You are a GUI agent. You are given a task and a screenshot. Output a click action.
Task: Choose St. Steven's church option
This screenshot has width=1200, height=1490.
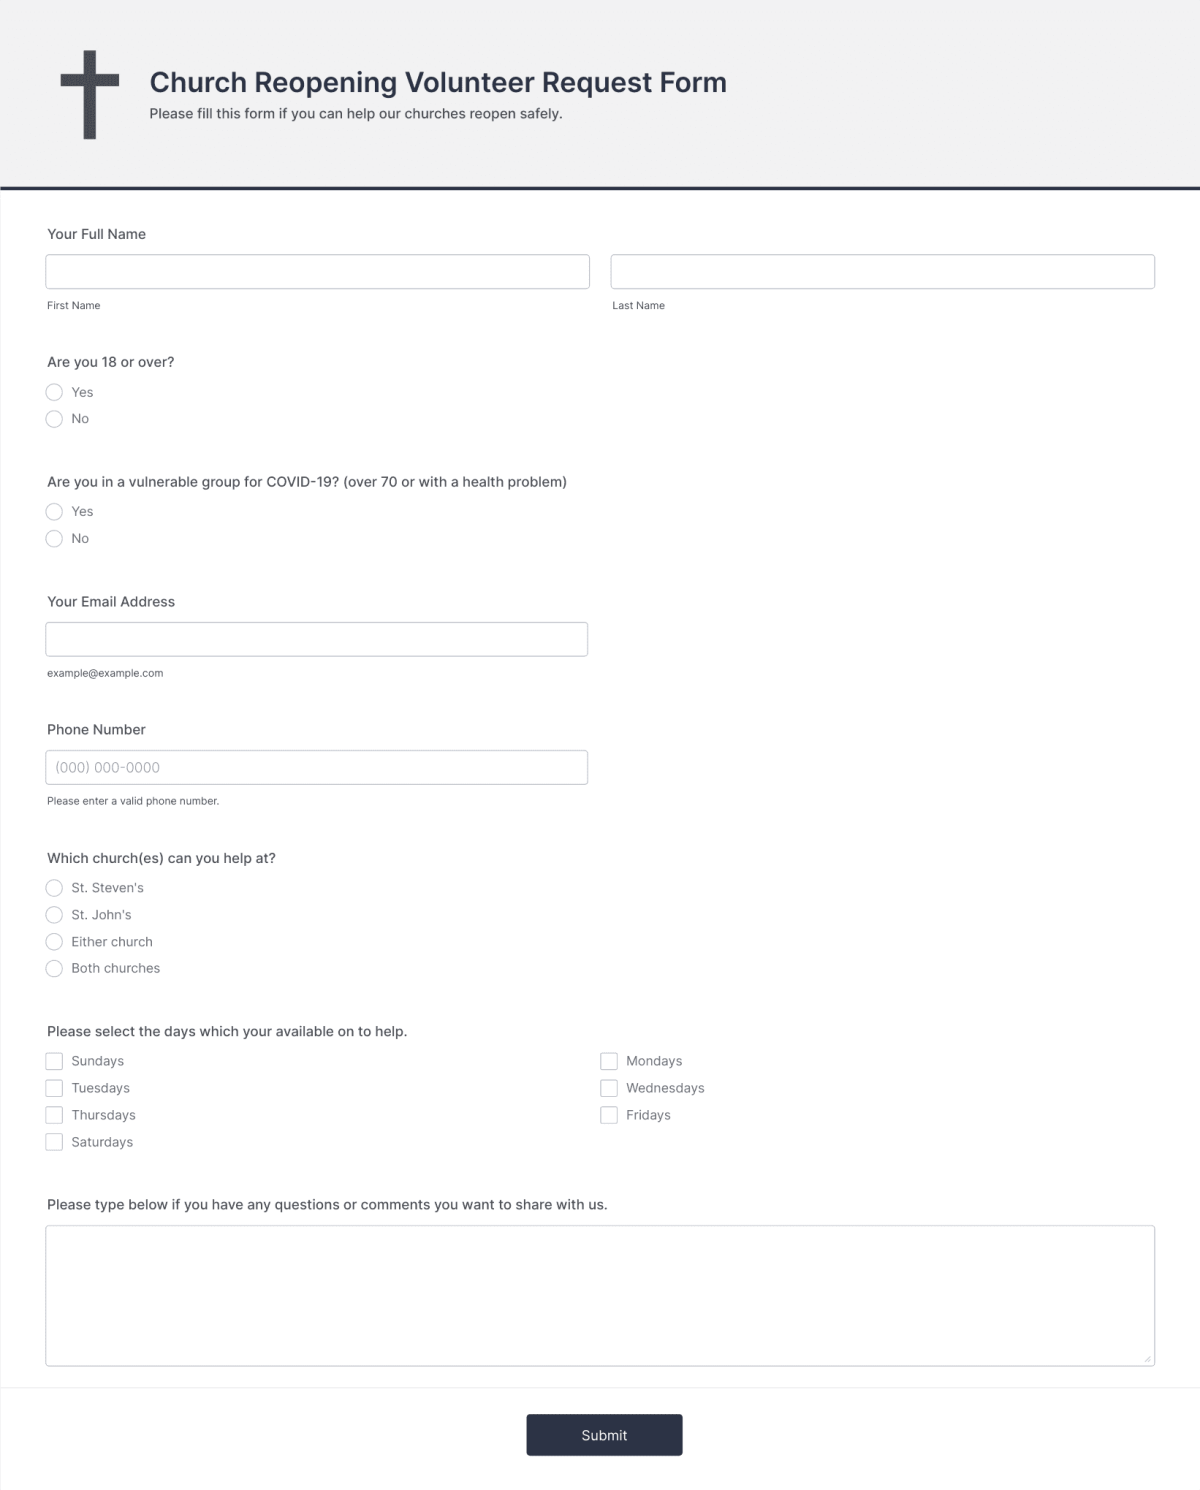click(54, 887)
